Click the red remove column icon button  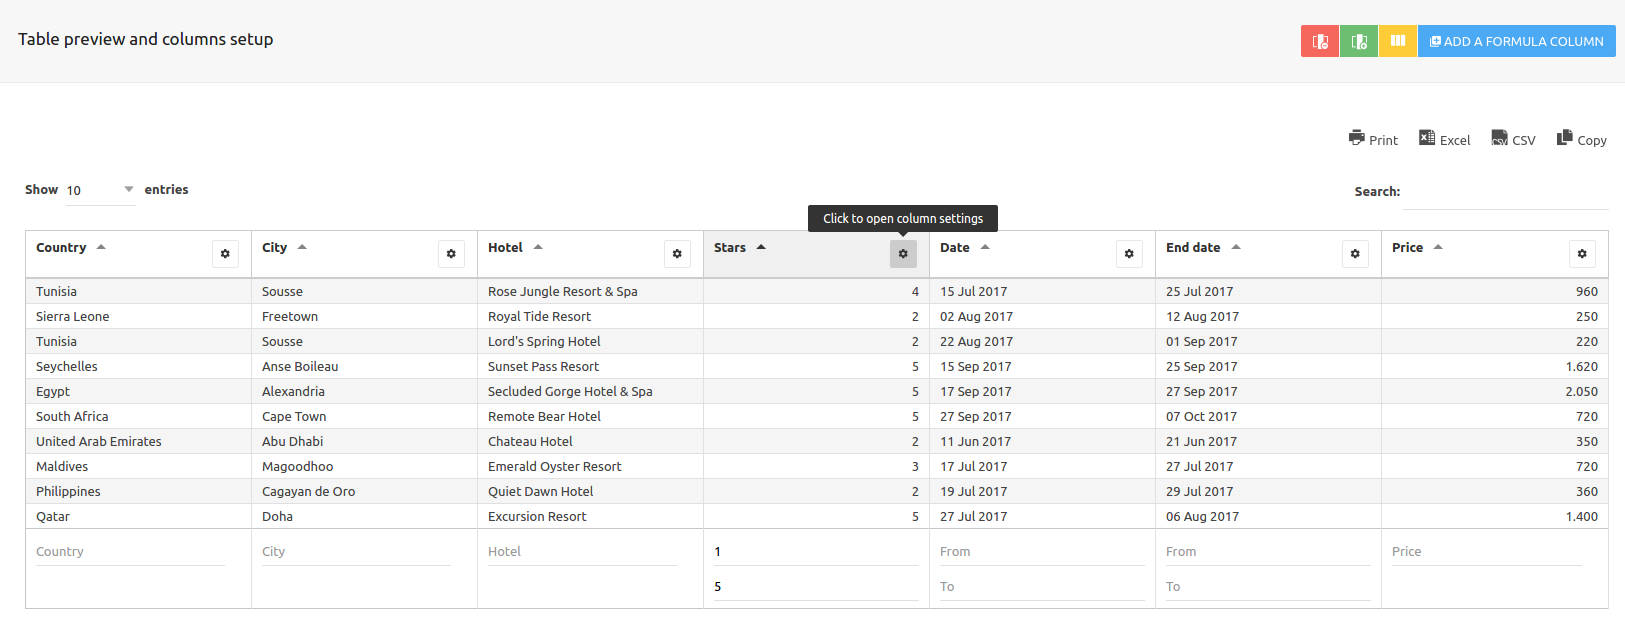(x=1320, y=41)
